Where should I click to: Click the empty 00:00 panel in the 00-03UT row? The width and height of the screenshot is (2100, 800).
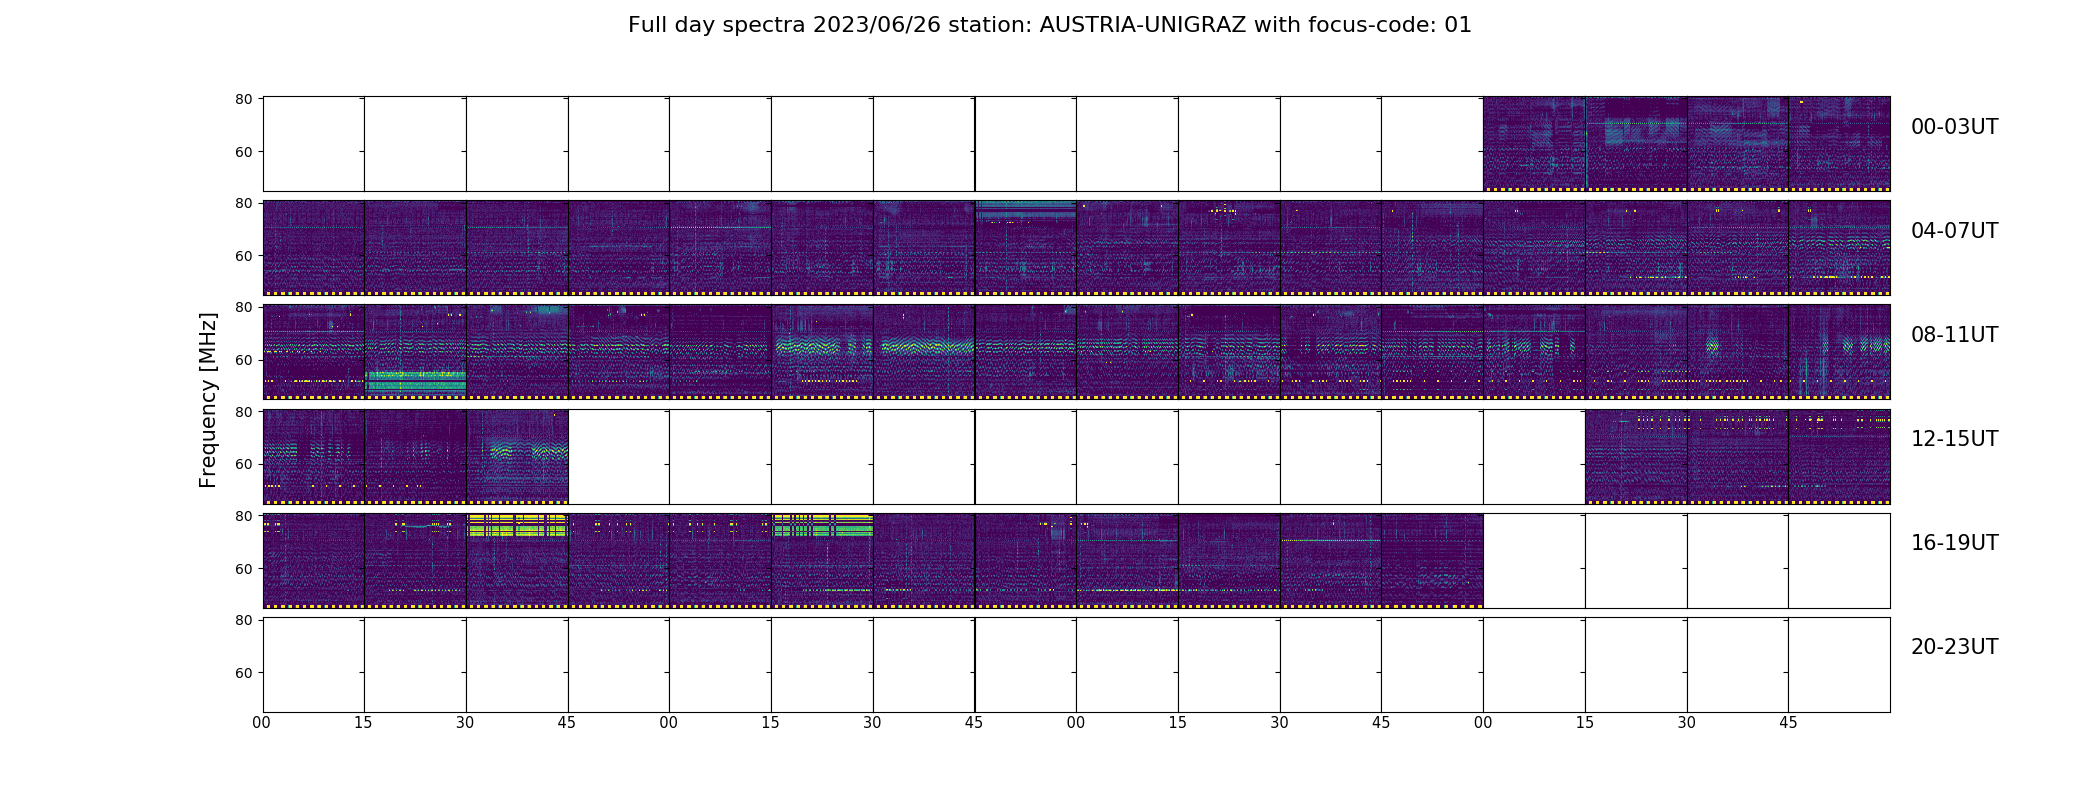click(313, 144)
